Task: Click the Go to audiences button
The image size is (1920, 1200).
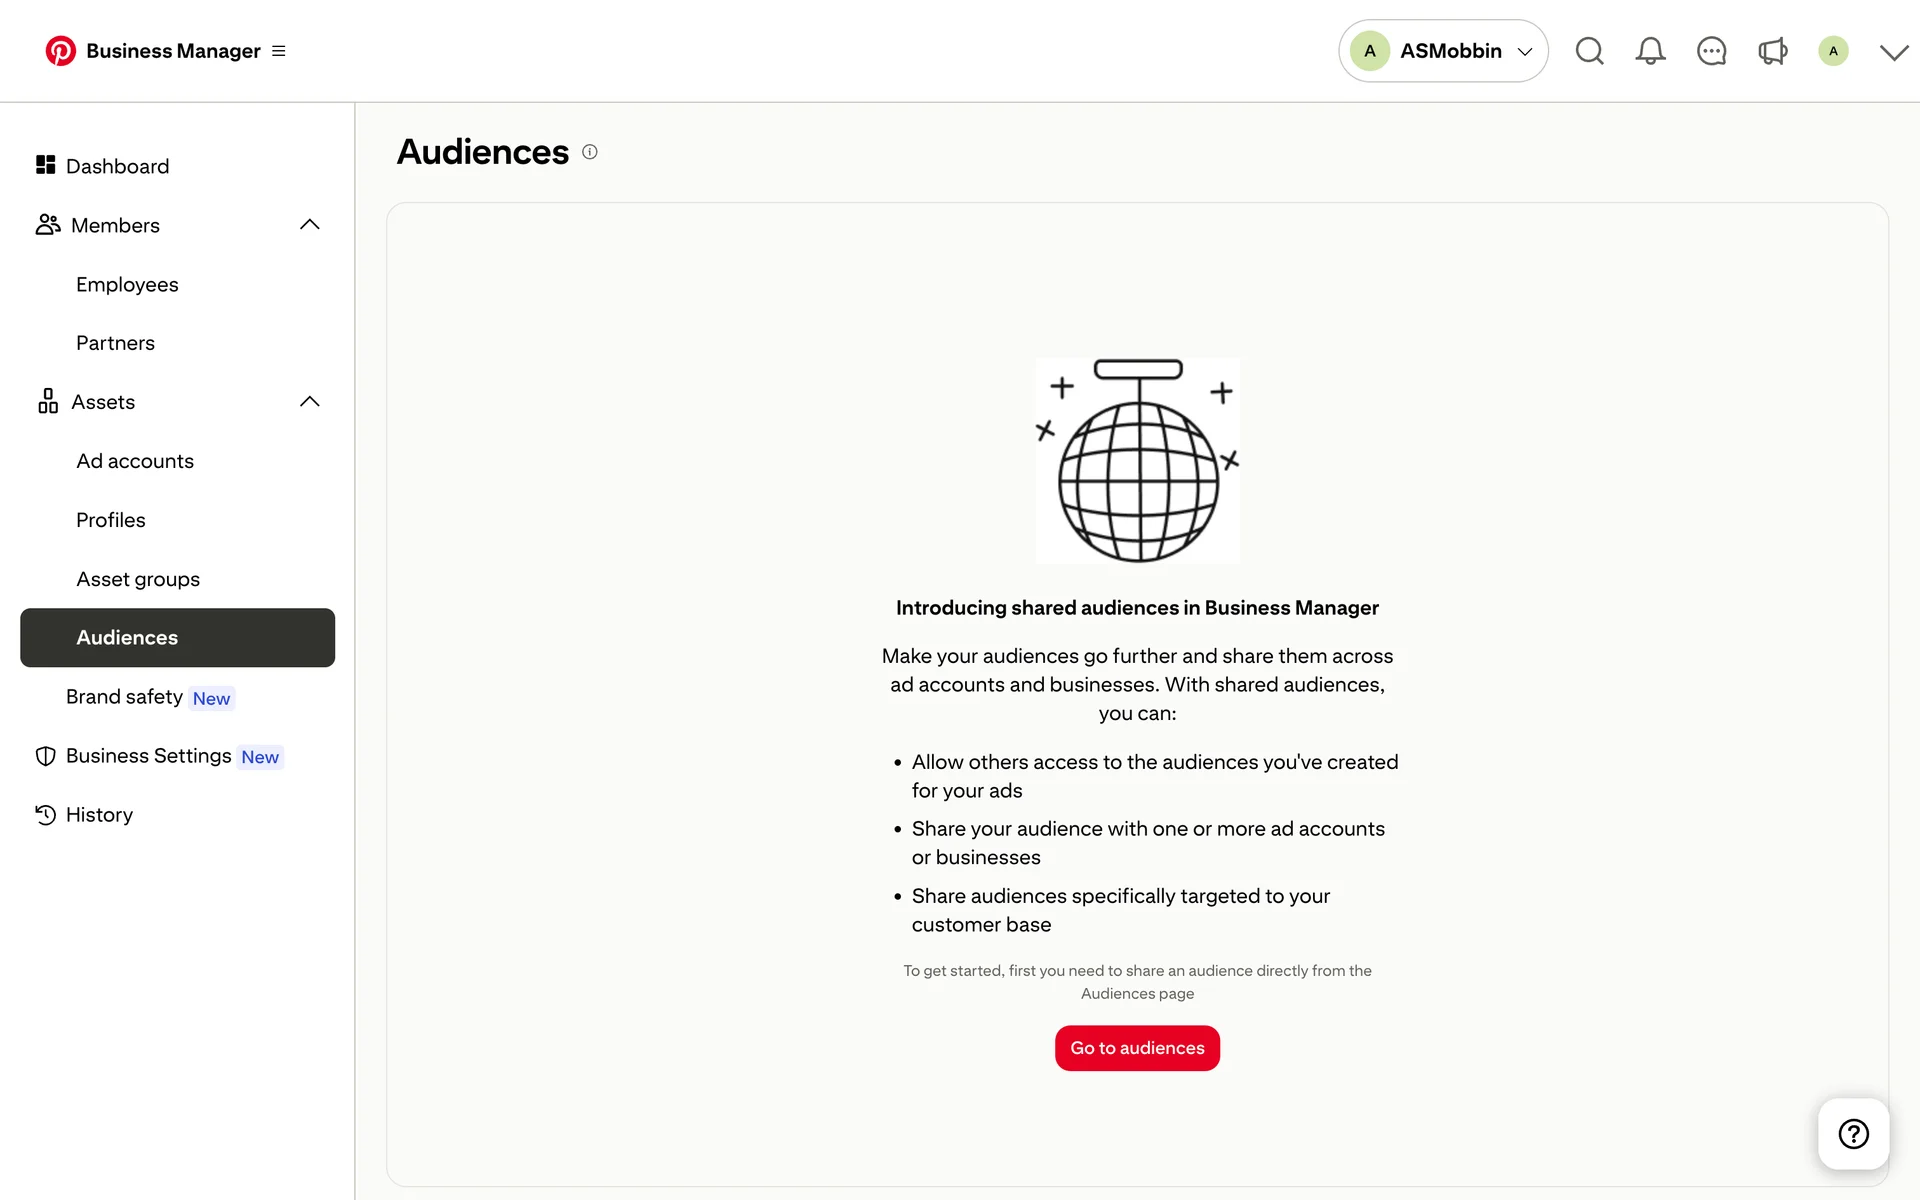Action: [x=1137, y=1048]
